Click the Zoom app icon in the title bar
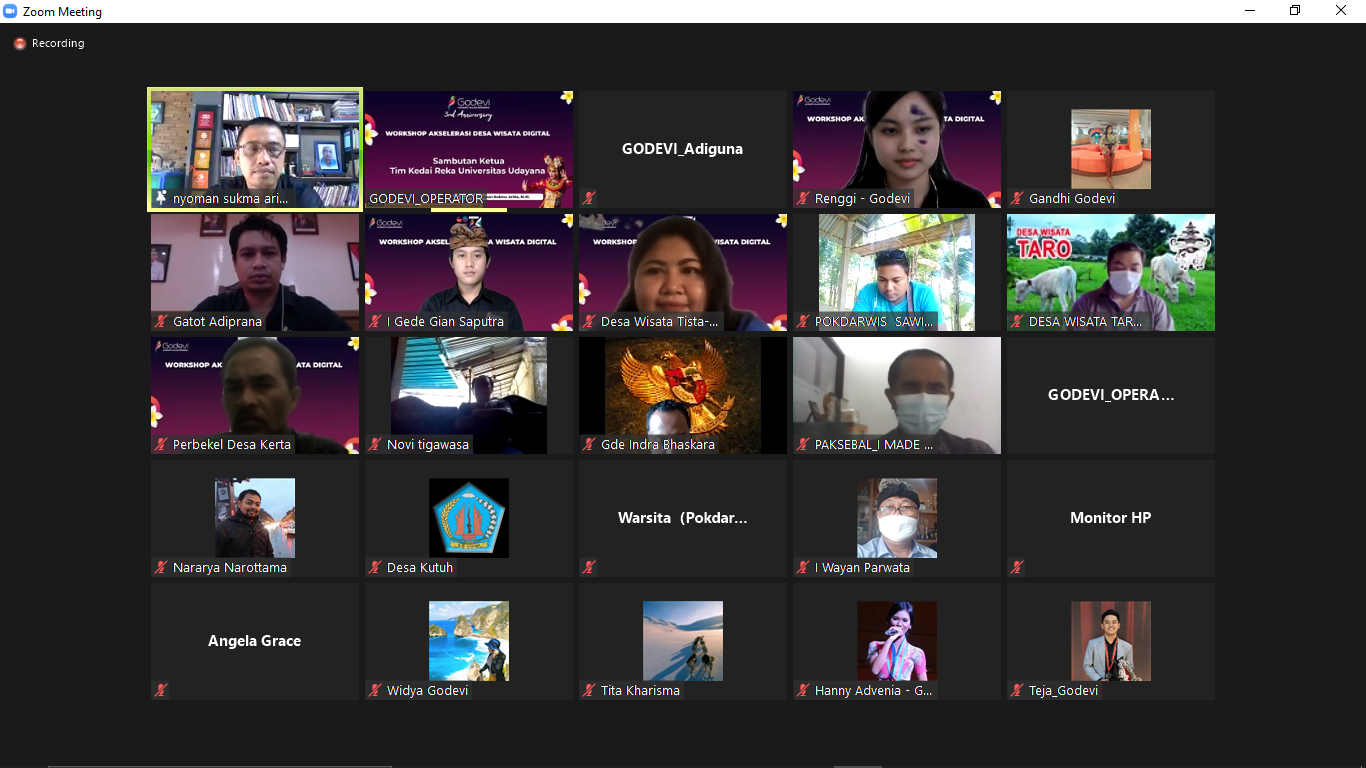Viewport: 1366px width, 768px height. coord(10,11)
